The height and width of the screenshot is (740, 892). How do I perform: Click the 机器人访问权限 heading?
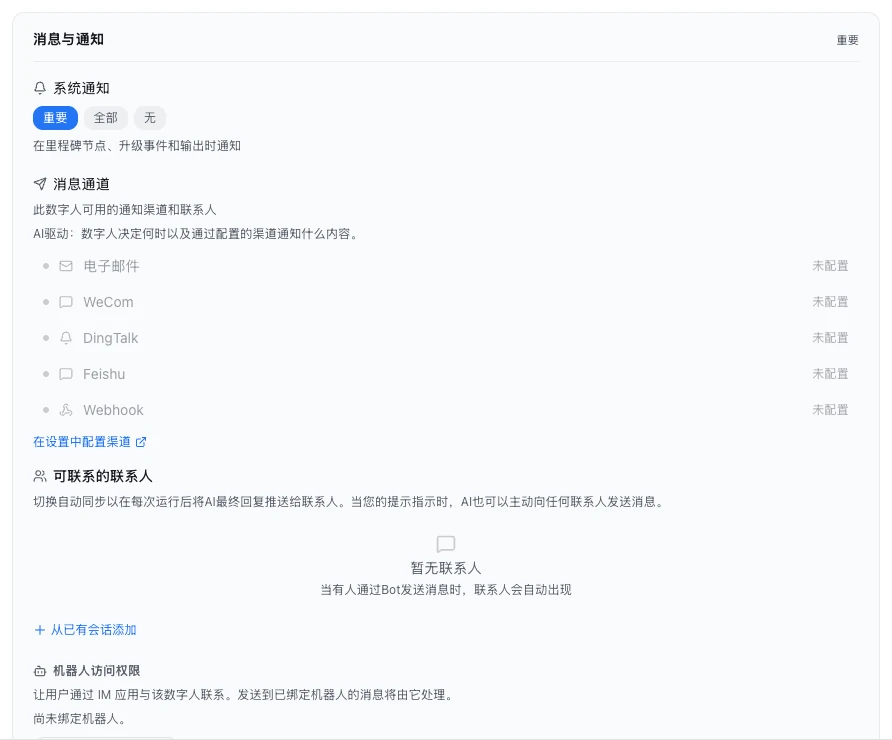[97, 671]
